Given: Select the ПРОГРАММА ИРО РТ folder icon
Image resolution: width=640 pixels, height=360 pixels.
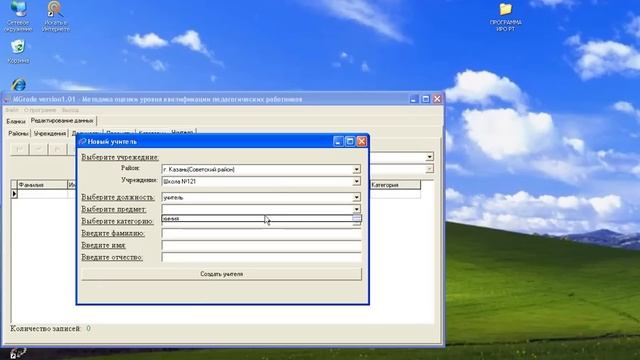Looking at the screenshot, I should (x=505, y=17).
